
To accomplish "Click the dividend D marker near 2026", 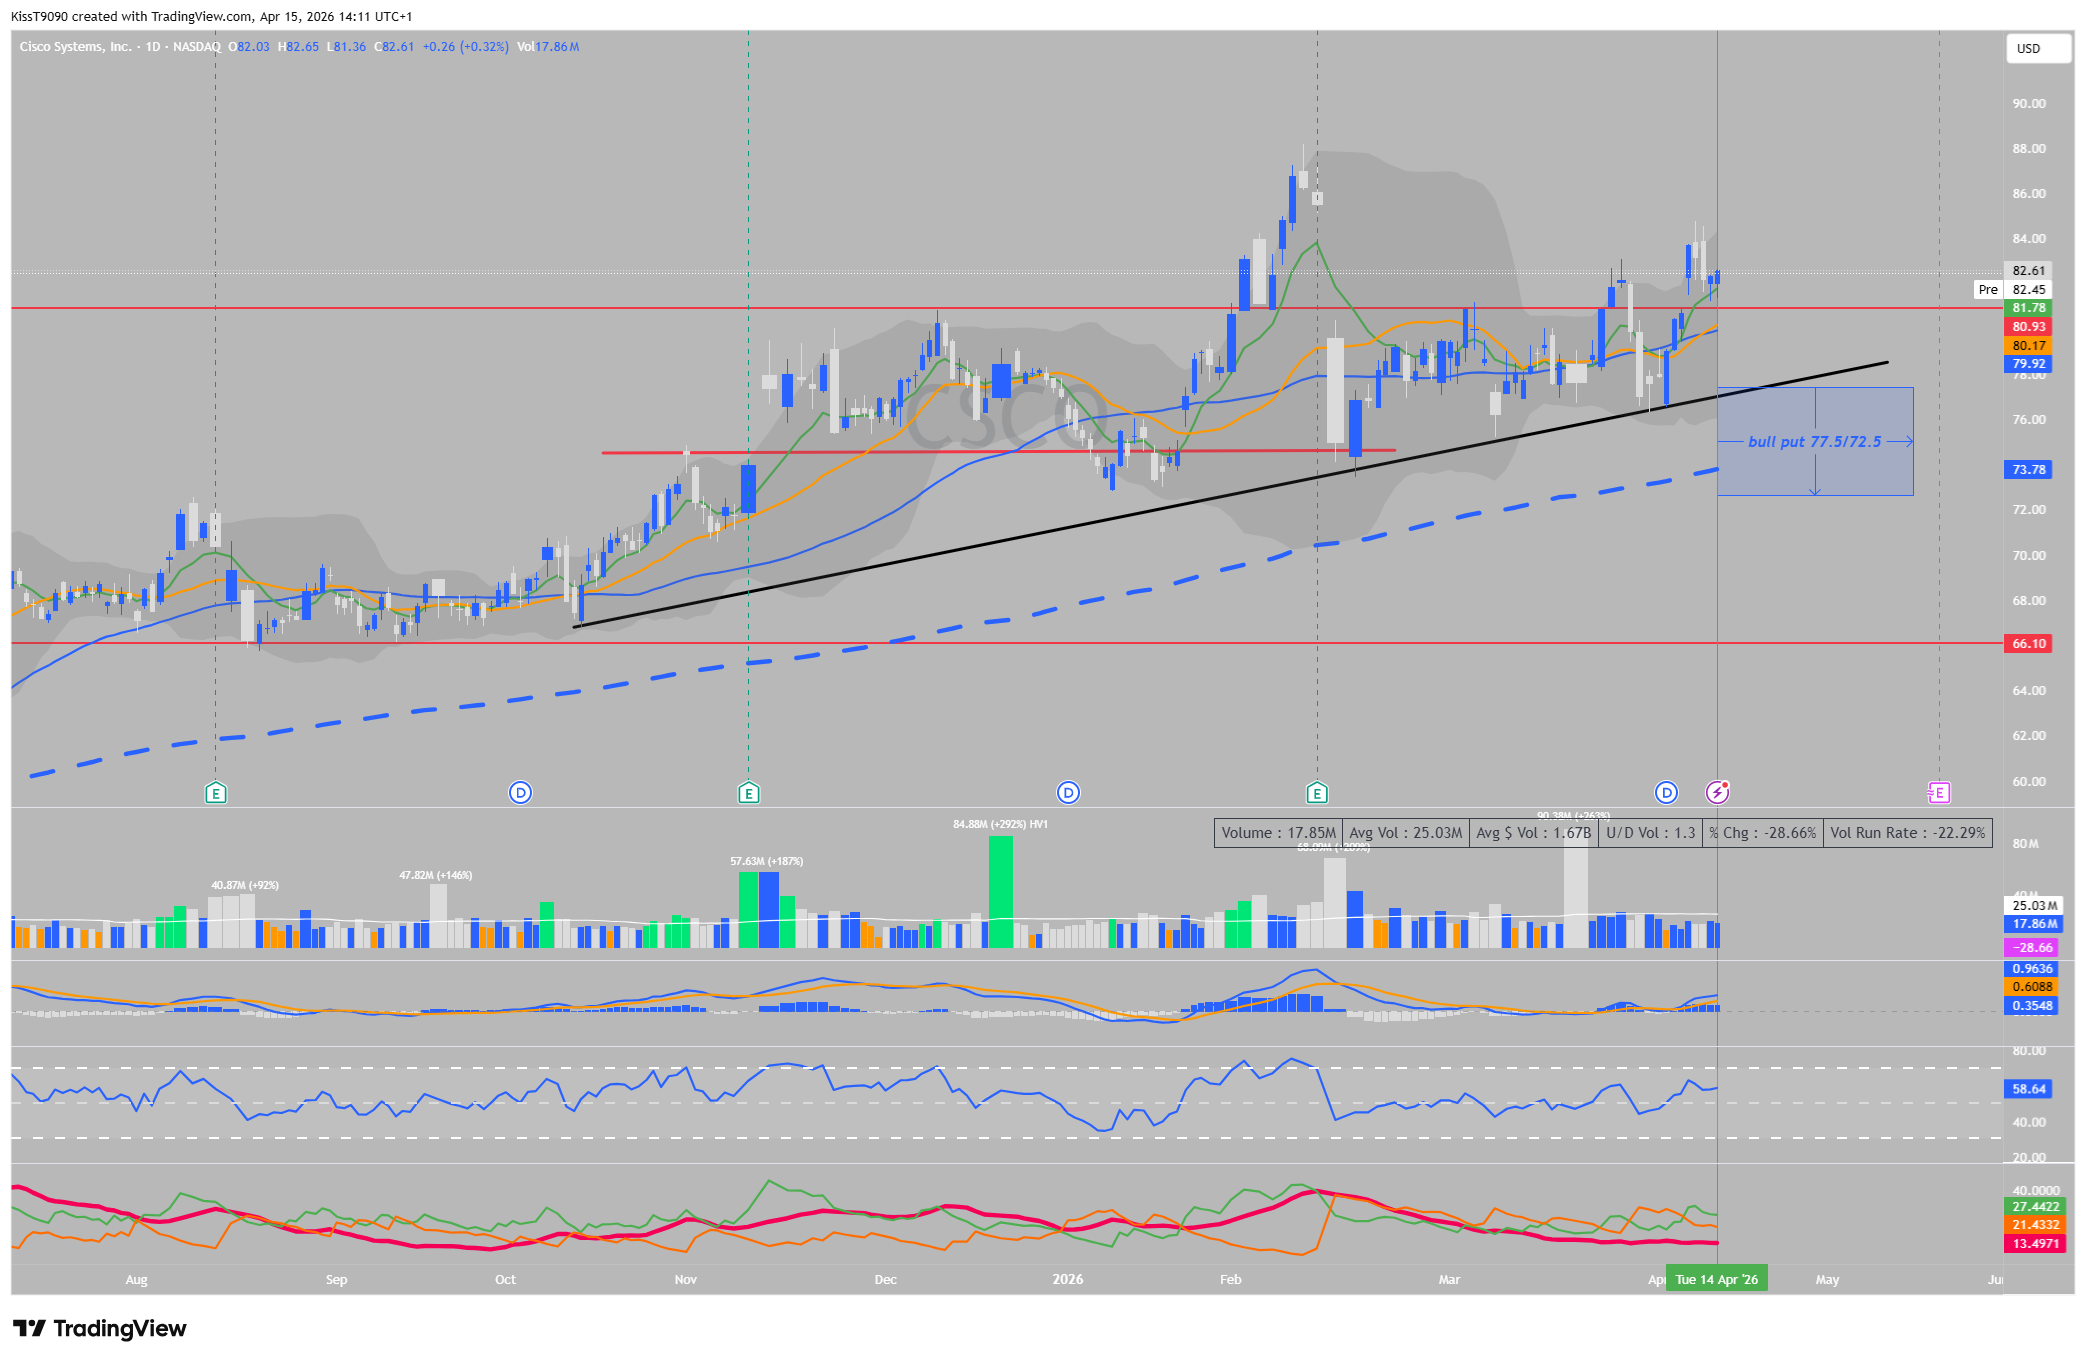I will click(1068, 793).
